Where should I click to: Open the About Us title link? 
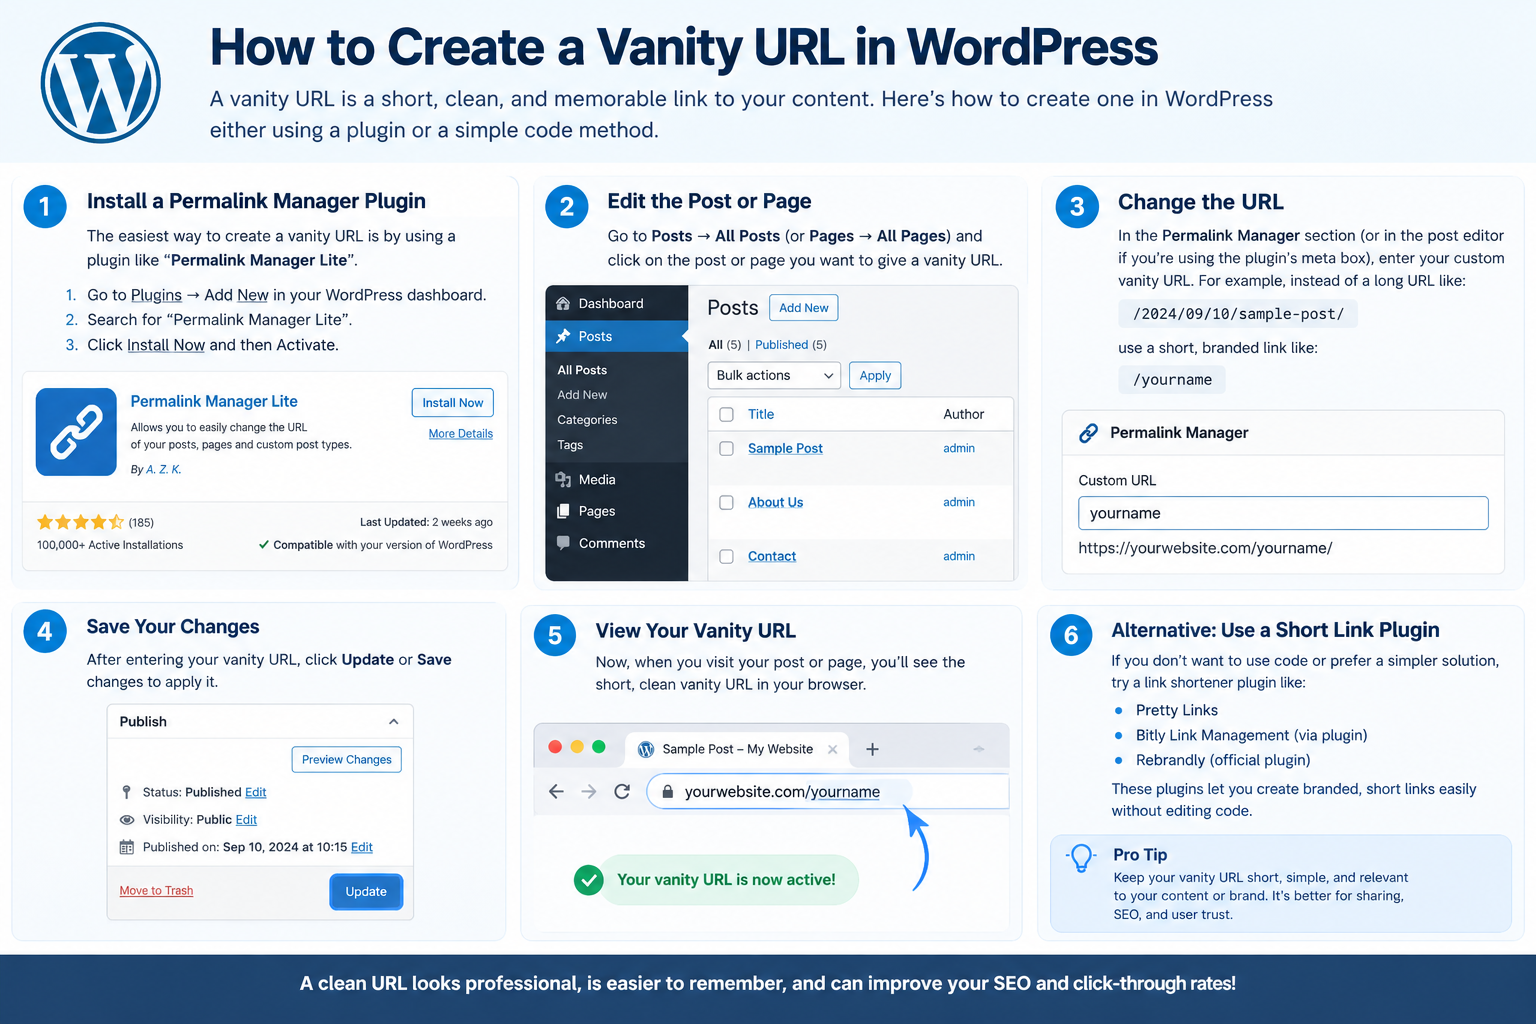pos(775,502)
